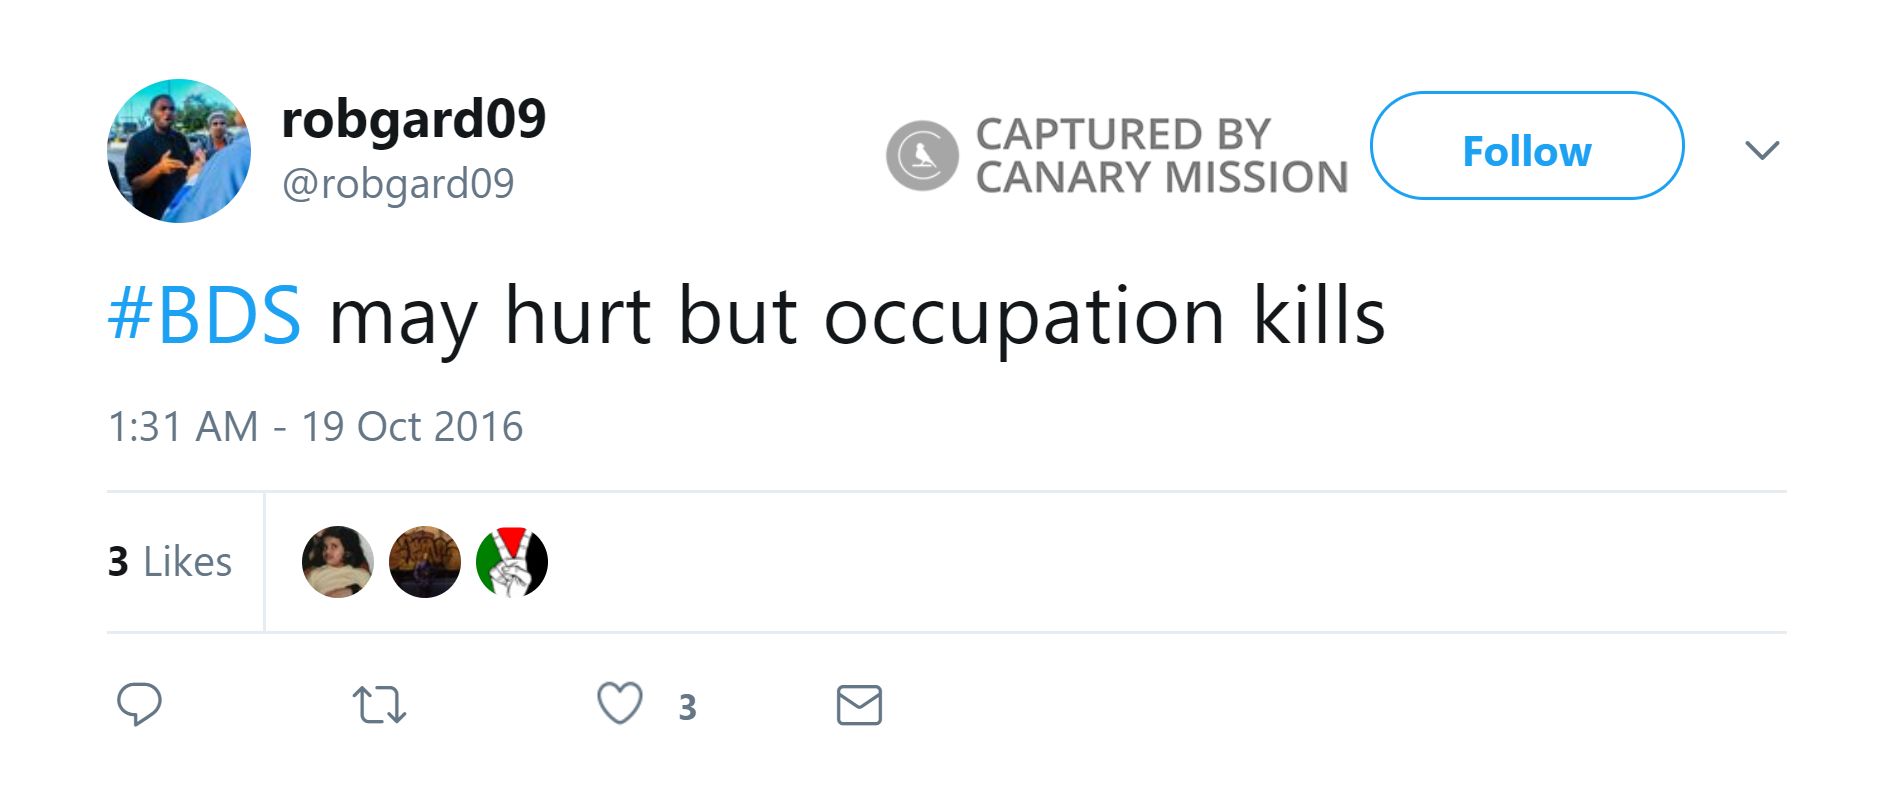Click the tweet text "may hurt but occupation kills"
The width and height of the screenshot is (1880, 805).
856,316
